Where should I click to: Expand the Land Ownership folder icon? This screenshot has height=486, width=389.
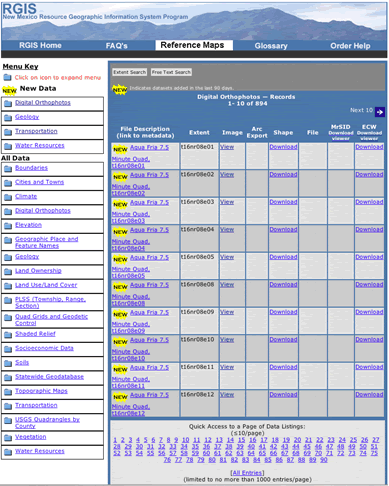click(x=8, y=271)
